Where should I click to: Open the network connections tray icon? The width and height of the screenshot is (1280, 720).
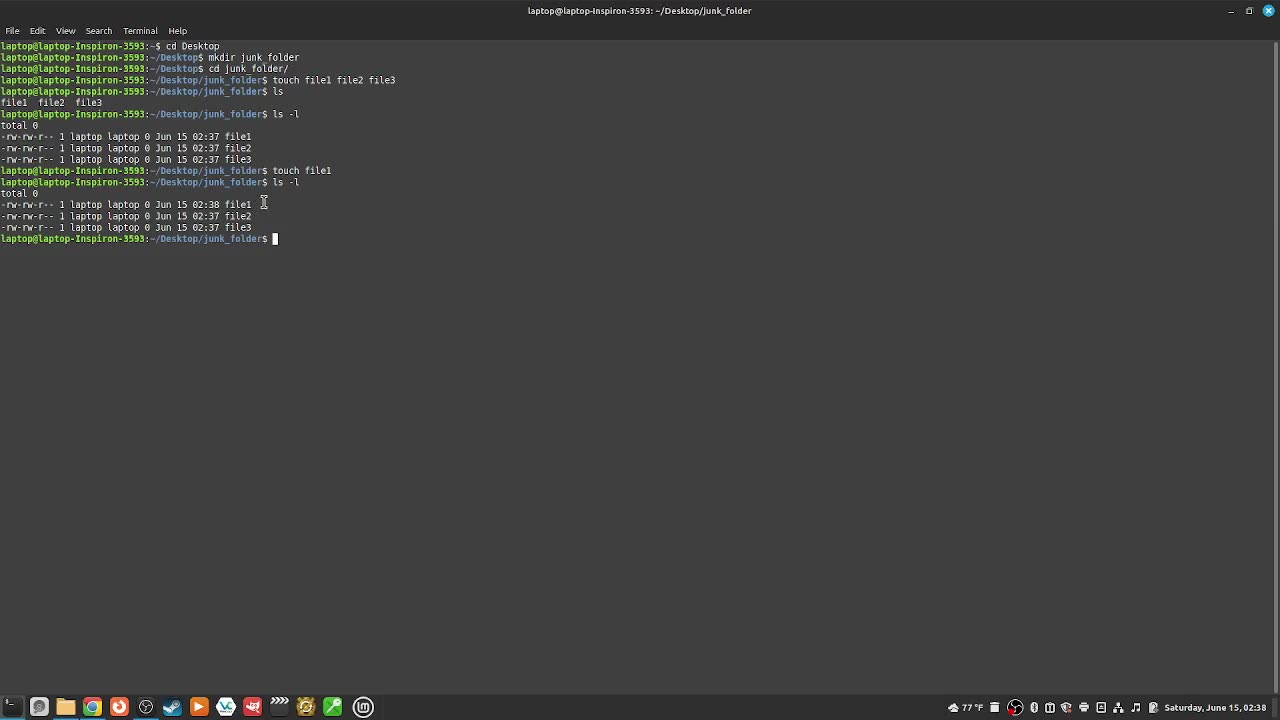tap(1118, 708)
